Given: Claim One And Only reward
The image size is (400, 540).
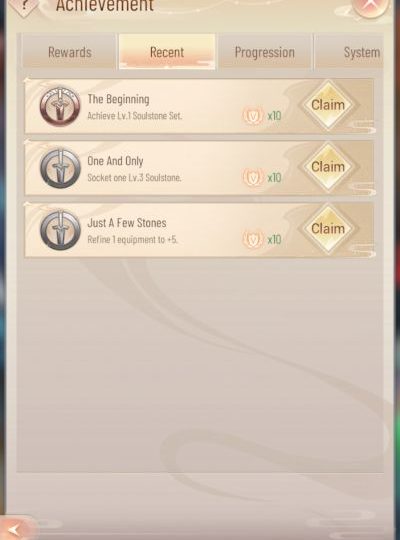Looking at the screenshot, I should pyautogui.click(x=328, y=167).
